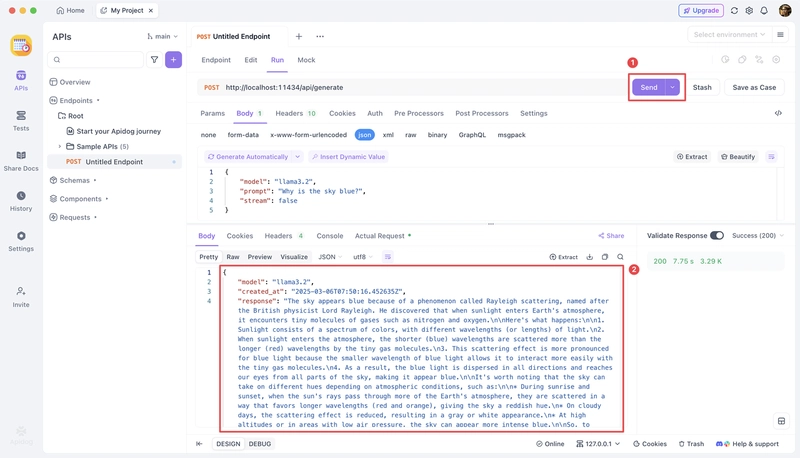The image size is (800, 458).
Task: Open a new tab with plus icon
Action: (299, 36)
